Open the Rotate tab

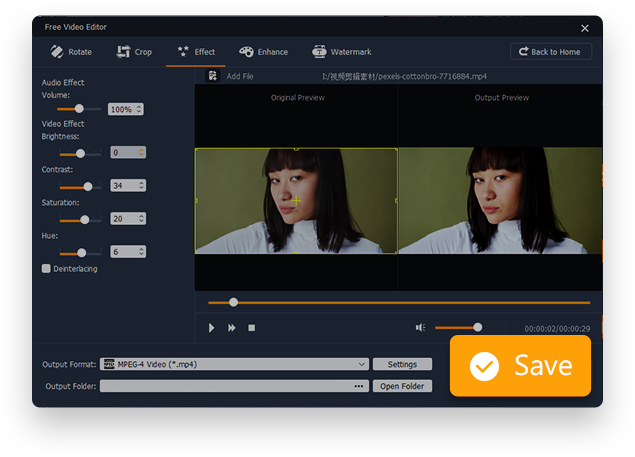(71, 52)
